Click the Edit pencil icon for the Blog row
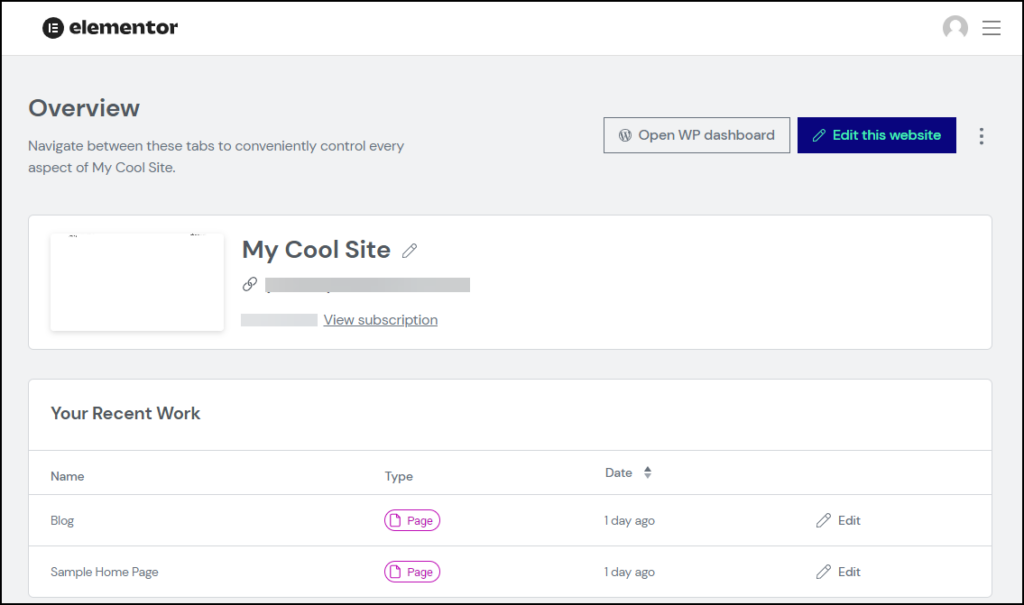 [x=823, y=520]
